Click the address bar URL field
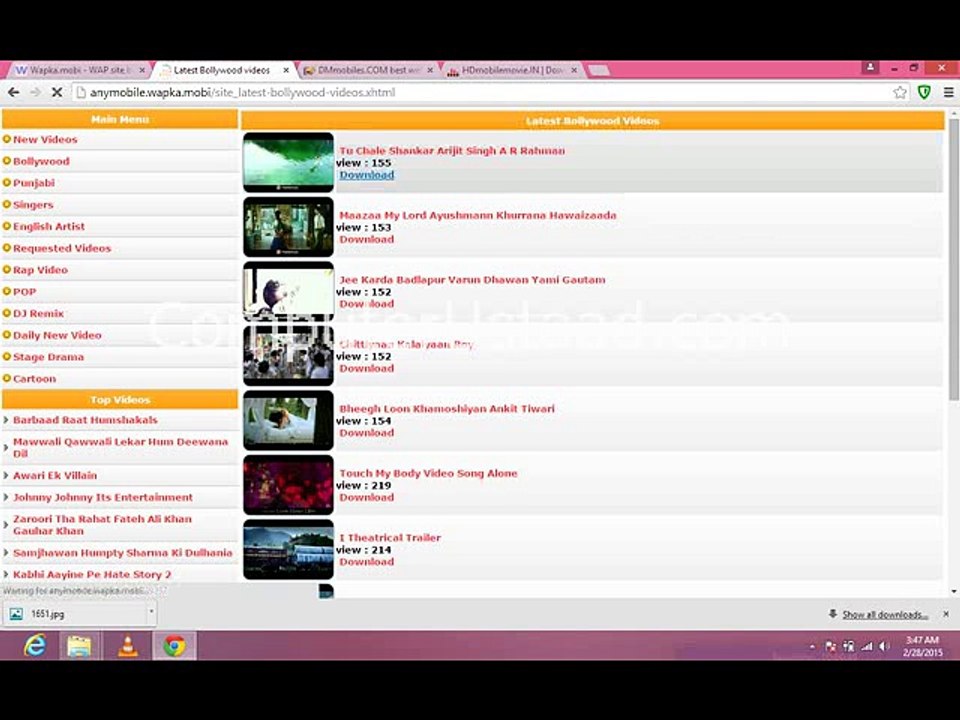Screen dimensions: 960x720 484,92
